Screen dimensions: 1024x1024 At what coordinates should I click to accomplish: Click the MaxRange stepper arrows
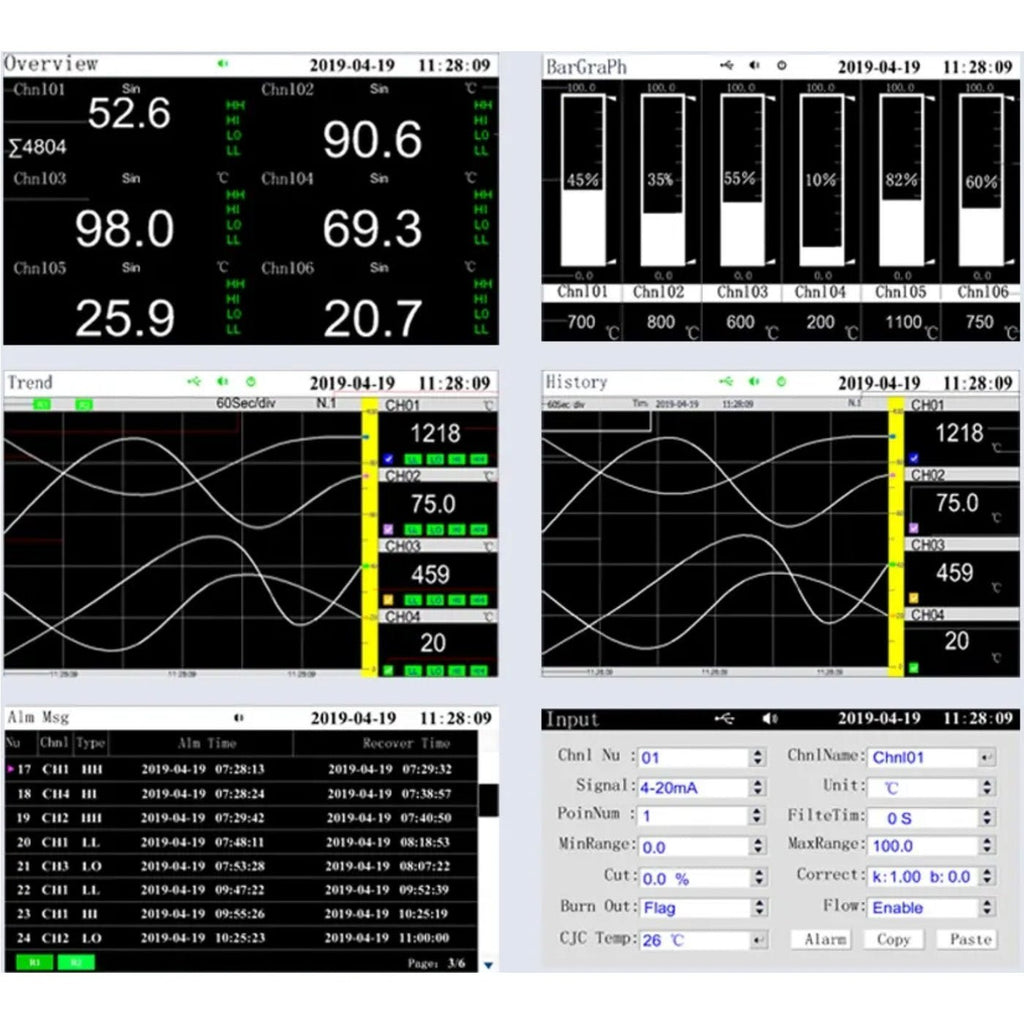[x=987, y=846]
